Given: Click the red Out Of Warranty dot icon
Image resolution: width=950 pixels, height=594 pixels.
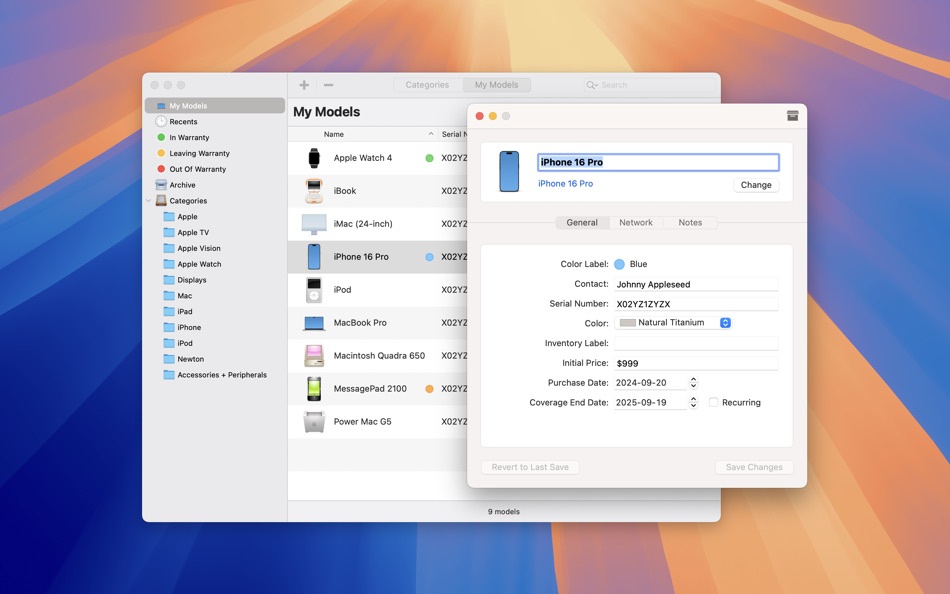Looking at the screenshot, I should (x=161, y=169).
